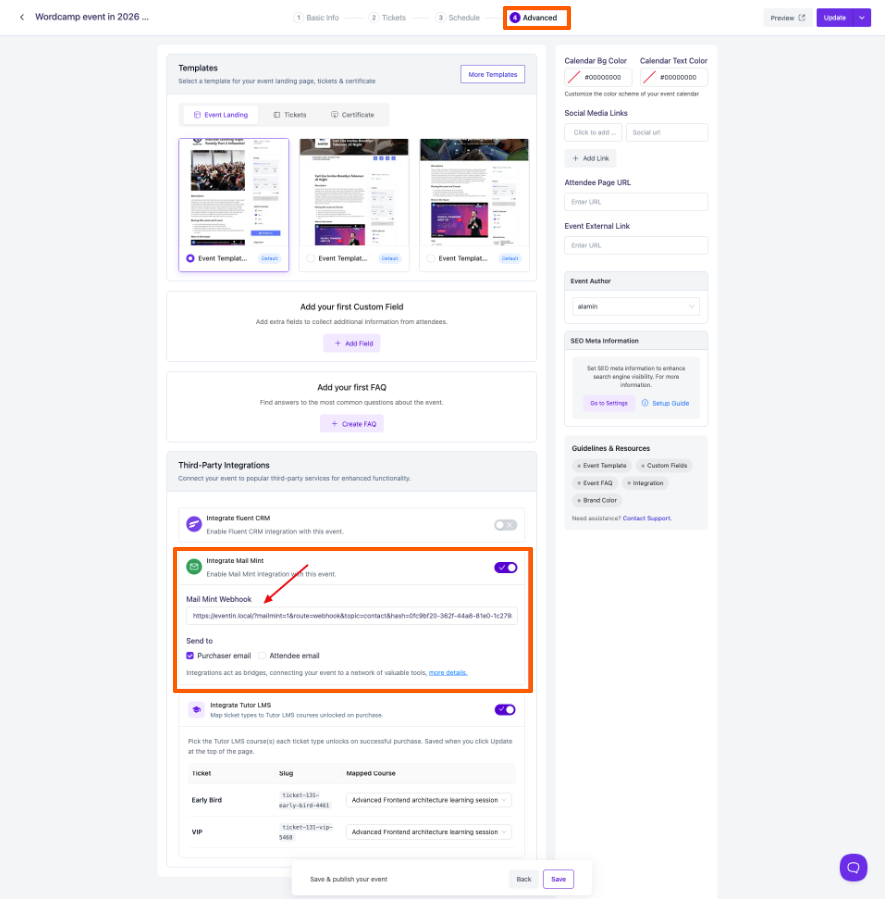885x899 pixels.
Task: Click the Preview external link icon
Action: [802, 18]
